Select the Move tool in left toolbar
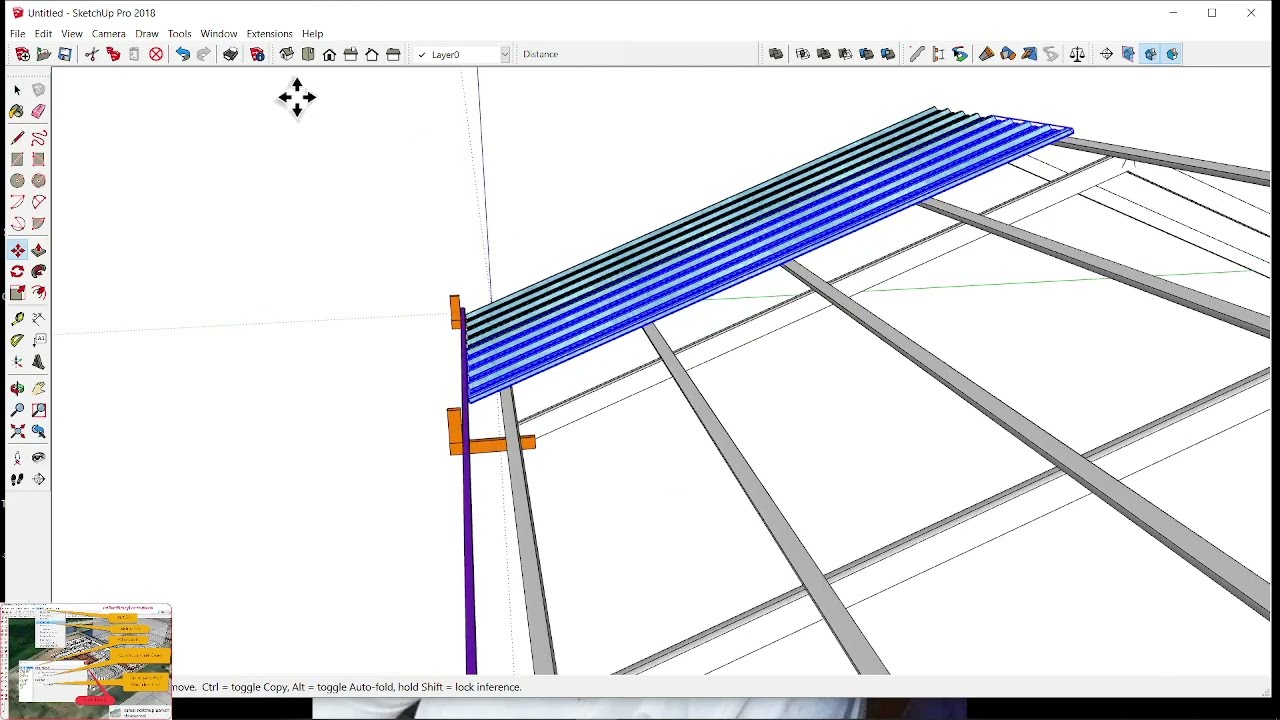 pyautogui.click(x=17, y=251)
